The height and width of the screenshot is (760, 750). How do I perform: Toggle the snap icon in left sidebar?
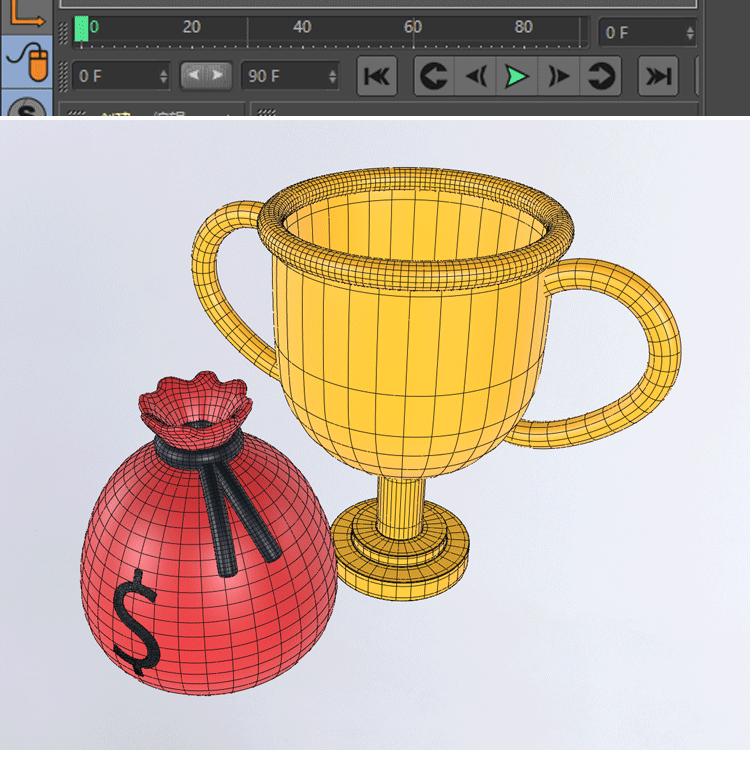(x=28, y=107)
